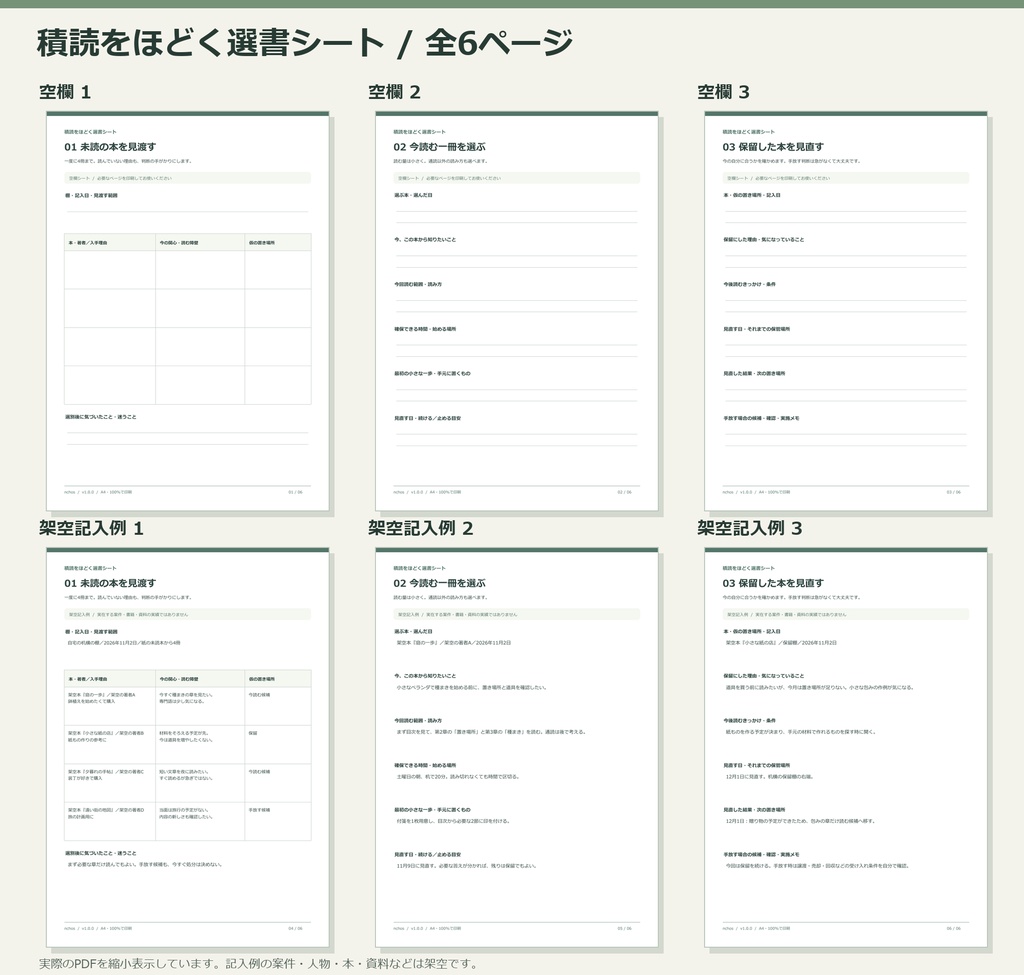Click heading 02 今読む一冊を選ぶ on 空欄 2
This screenshot has width=1024, height=975.
(439, 147)
